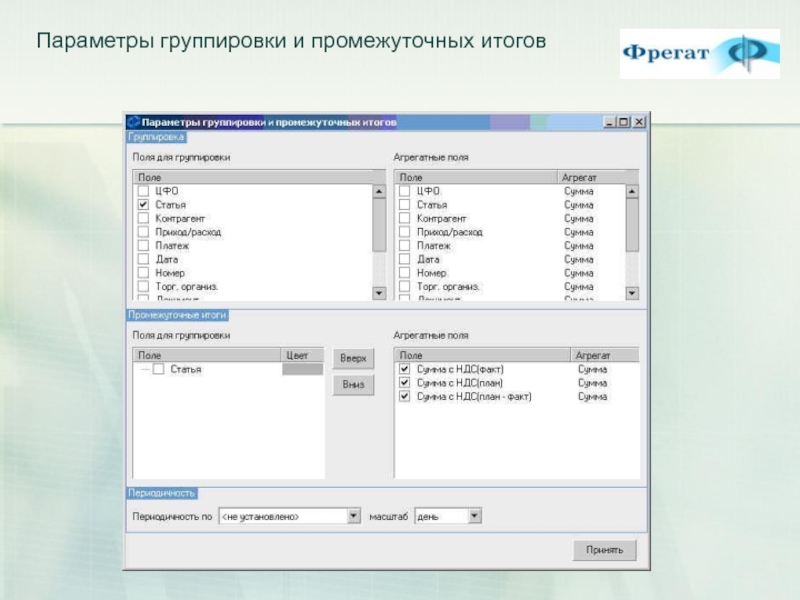Check Контрагент in the upper aggregate fields list
This screenshot has height=600, width=800.
pos(405,218)
